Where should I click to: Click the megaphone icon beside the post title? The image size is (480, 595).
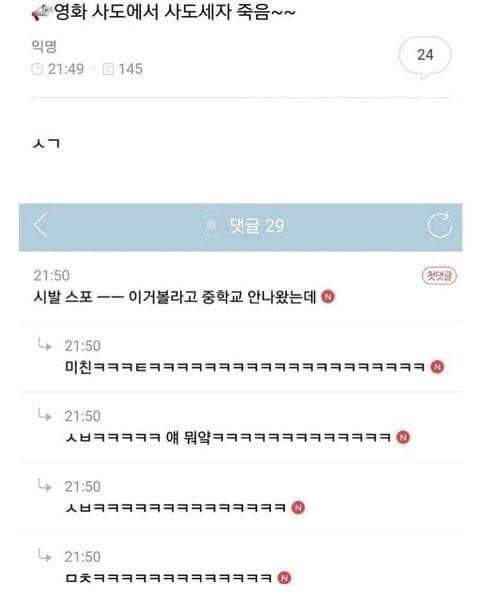click(40, 14)
